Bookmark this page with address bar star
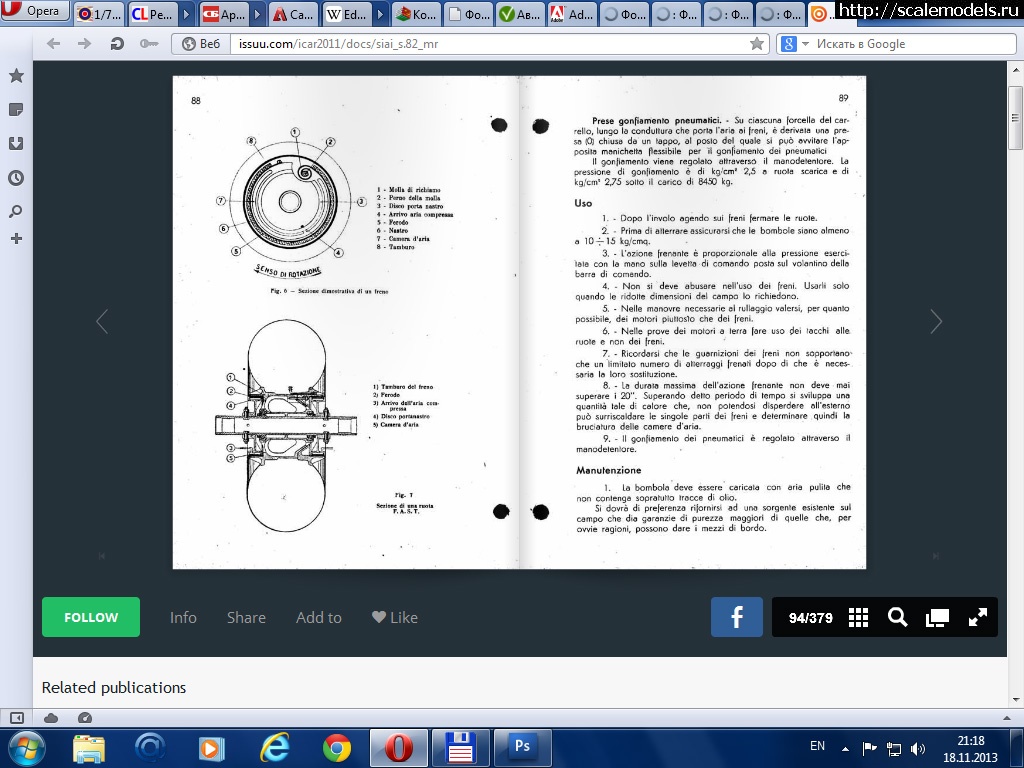The image size is (1024, 768). coord(757,44)
